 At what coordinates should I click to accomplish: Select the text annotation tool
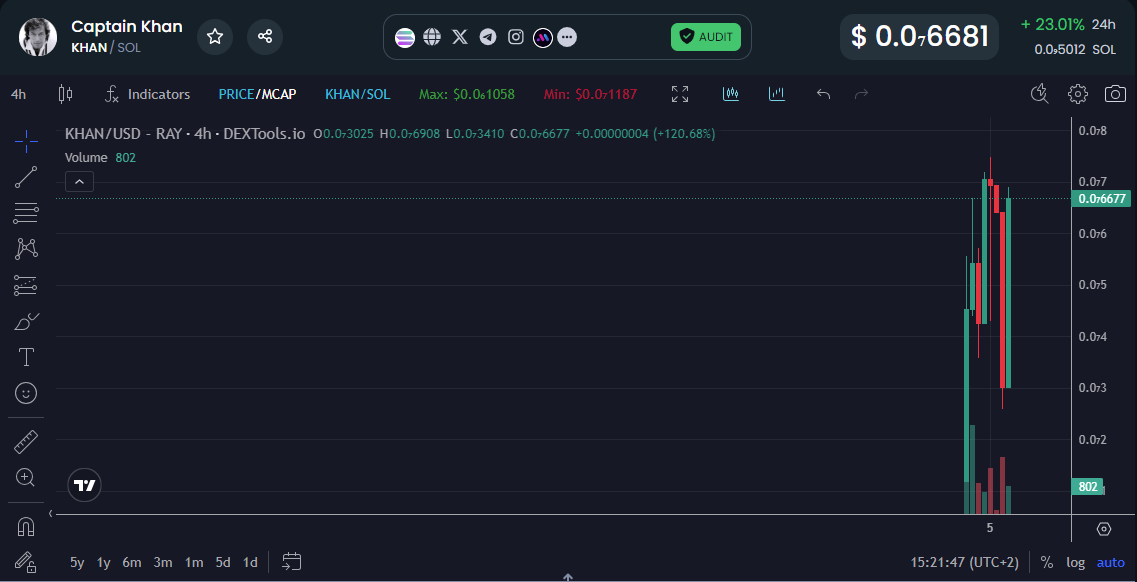click(26, 357)
